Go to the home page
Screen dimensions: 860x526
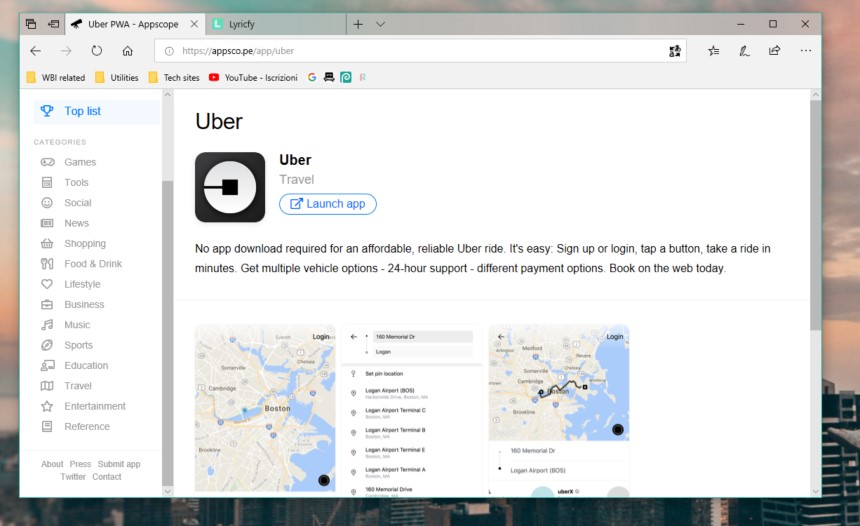[x=127, y=51]
